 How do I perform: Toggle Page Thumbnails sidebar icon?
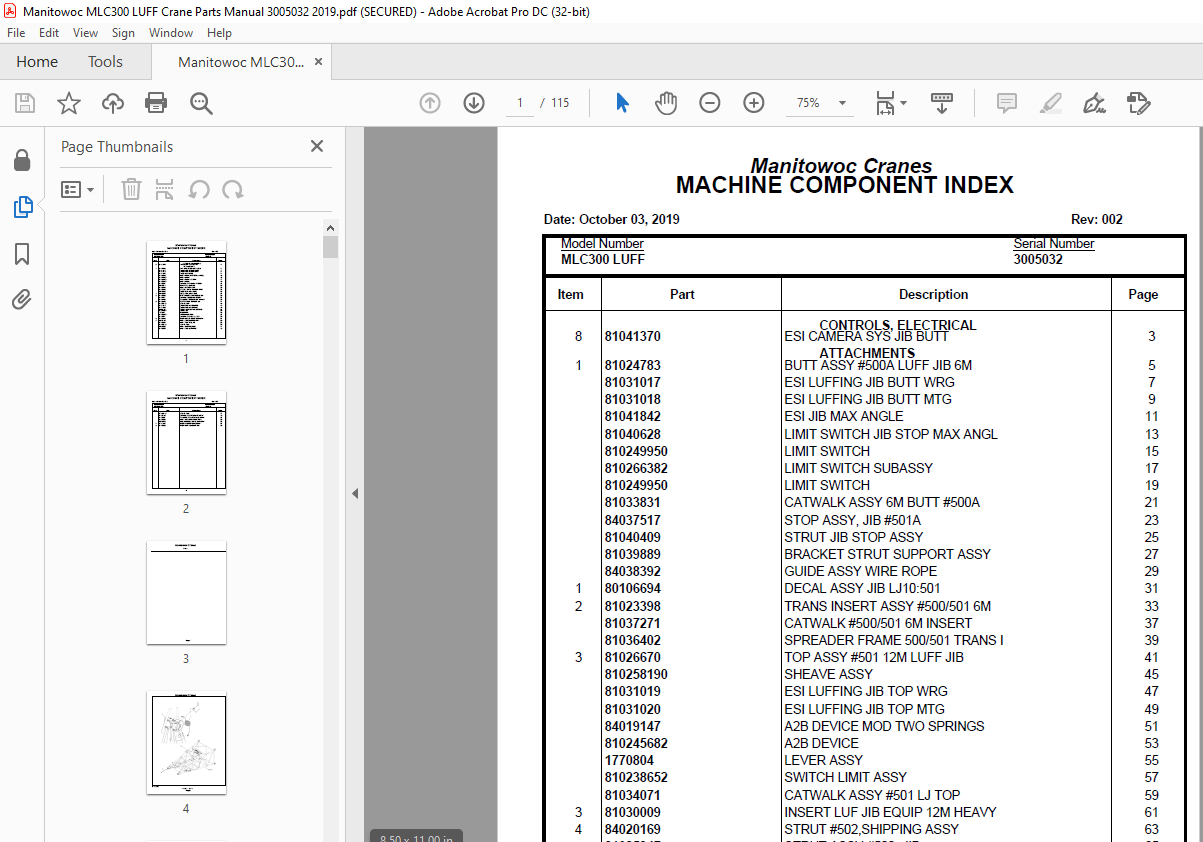22,207
